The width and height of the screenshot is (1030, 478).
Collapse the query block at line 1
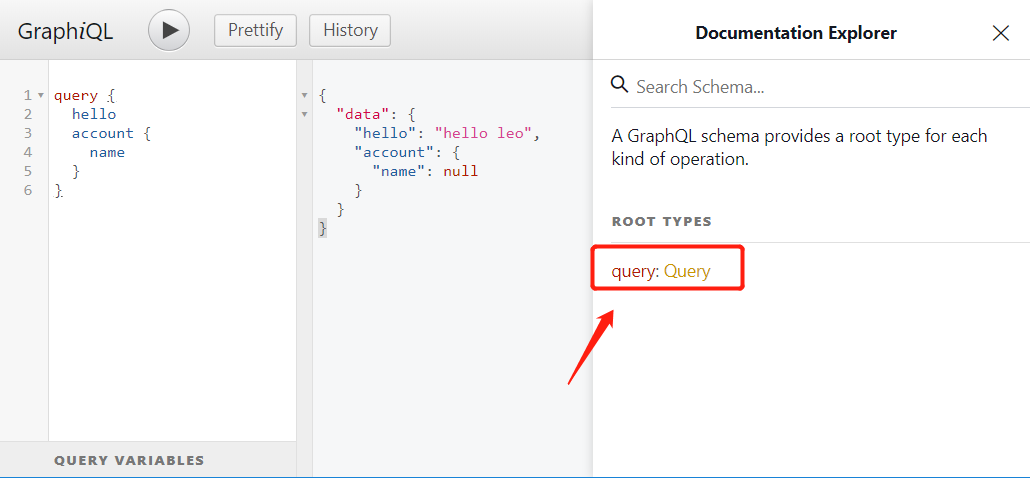pyautogui.click(x=41, y=96)
